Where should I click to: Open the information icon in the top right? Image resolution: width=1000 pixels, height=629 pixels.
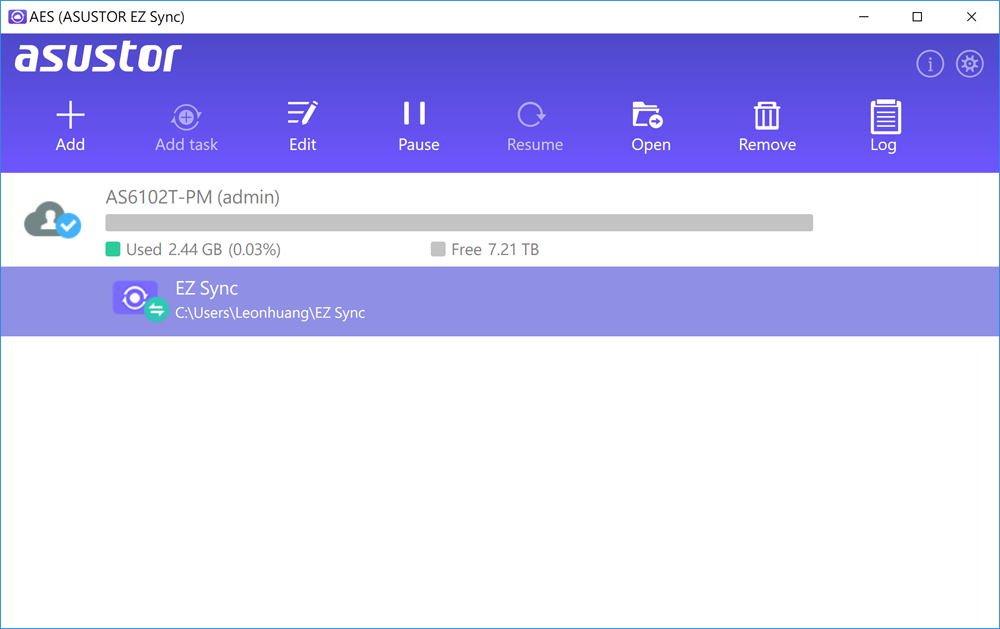pyautogui.click(x=929, y=63)
